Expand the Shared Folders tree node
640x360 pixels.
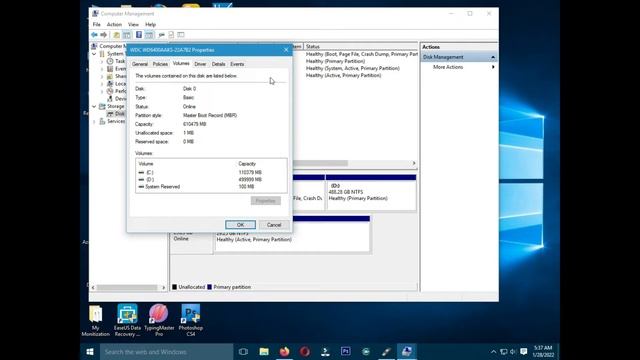click(102, 76)
